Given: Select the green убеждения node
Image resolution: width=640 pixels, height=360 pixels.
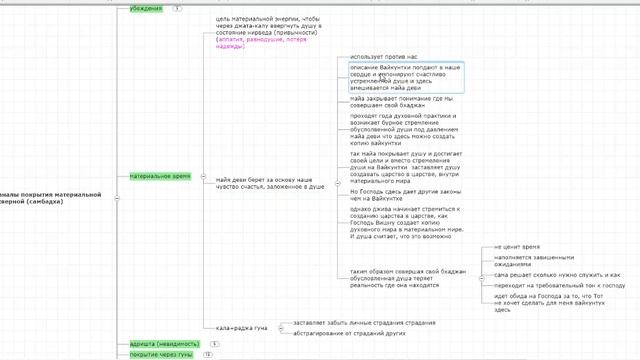Looking at the screenshot, I should pyautogui.click(x=146, y=9).
